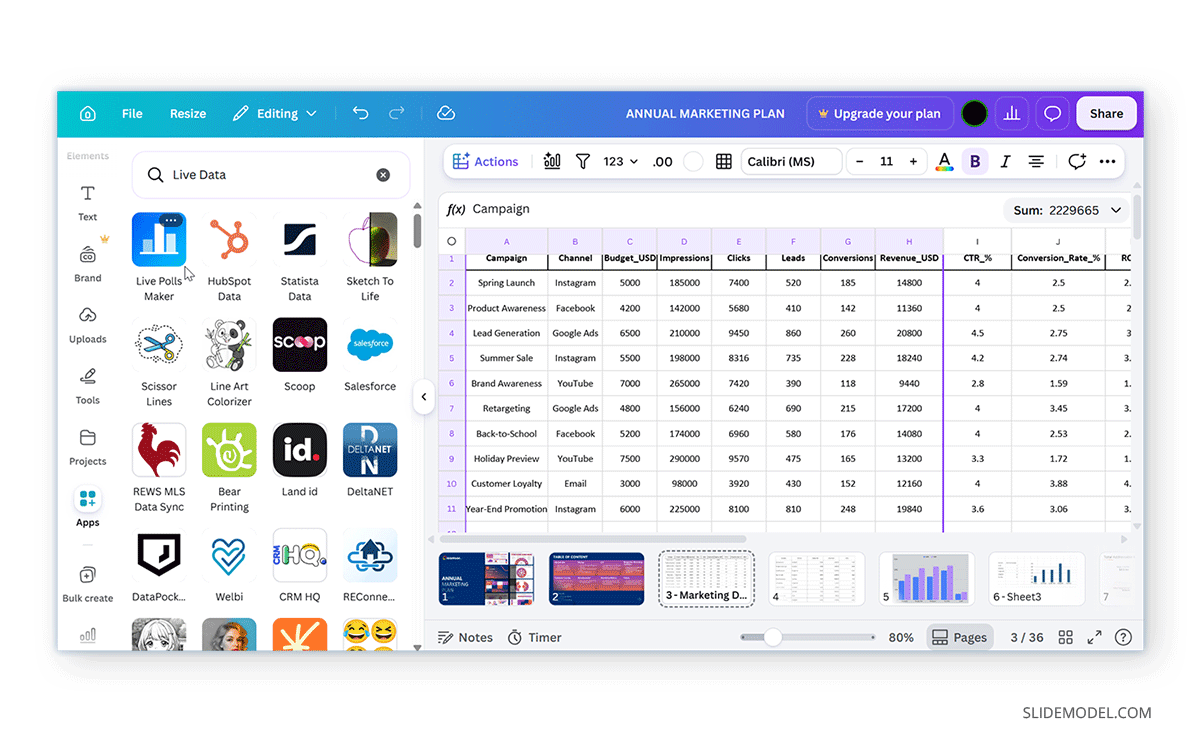Pick the cell fill color circle

693,161
